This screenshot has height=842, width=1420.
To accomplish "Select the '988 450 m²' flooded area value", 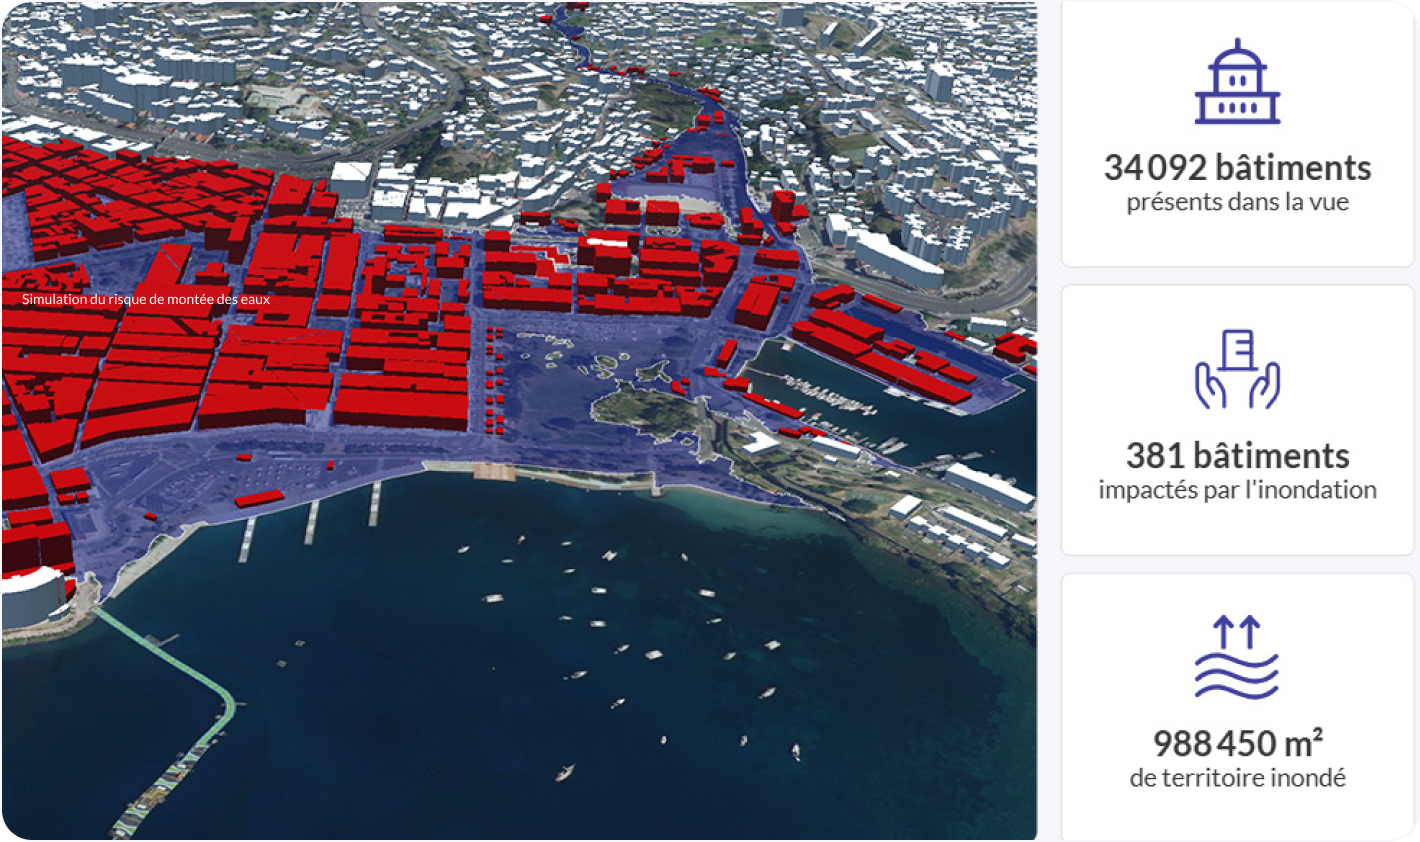I will click(1237, 744).
